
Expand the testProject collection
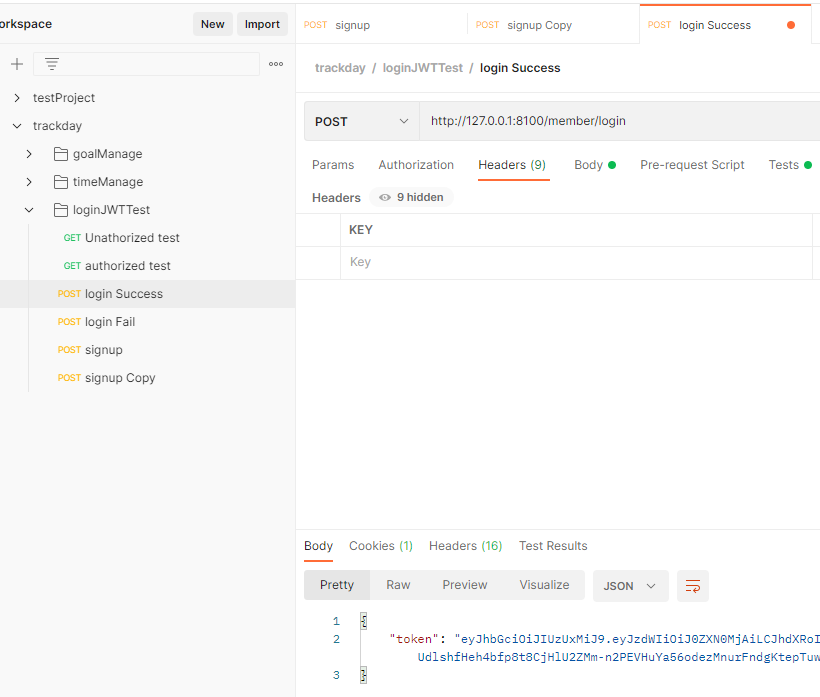click(17, 98)
